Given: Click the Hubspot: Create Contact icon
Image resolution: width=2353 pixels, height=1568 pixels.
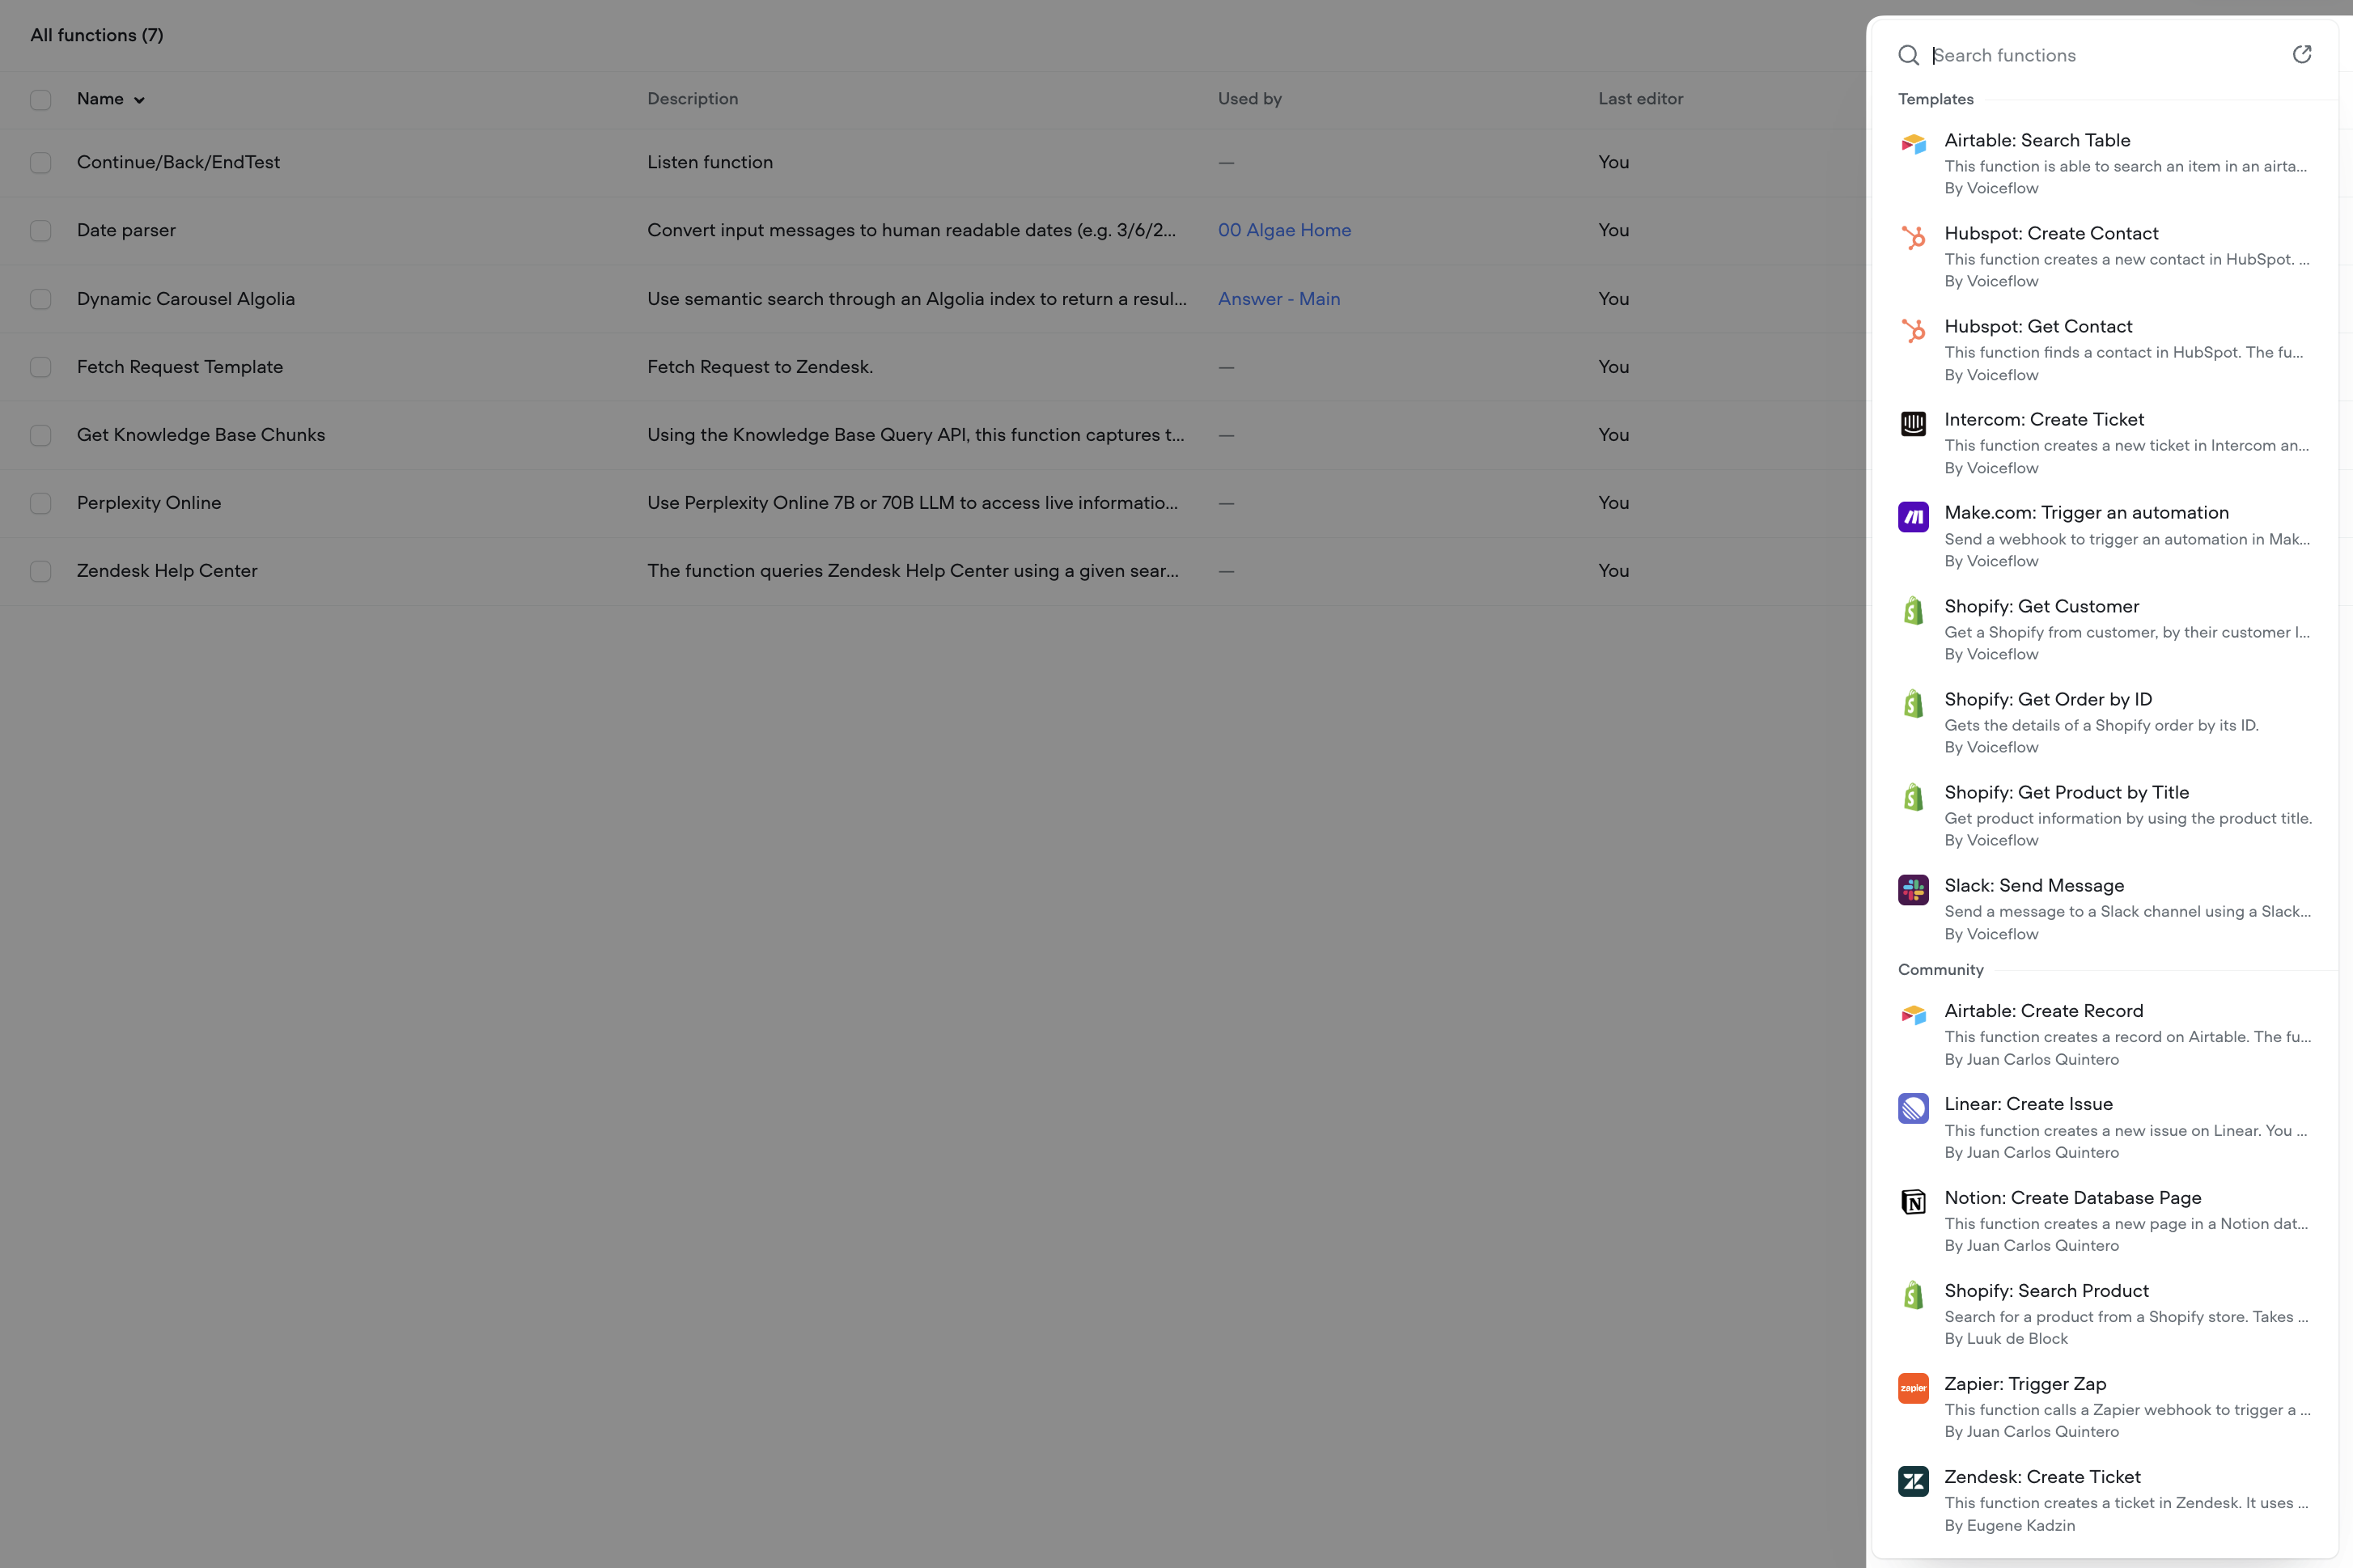Looking at the screenshot, I should [x=1913, y=237].
